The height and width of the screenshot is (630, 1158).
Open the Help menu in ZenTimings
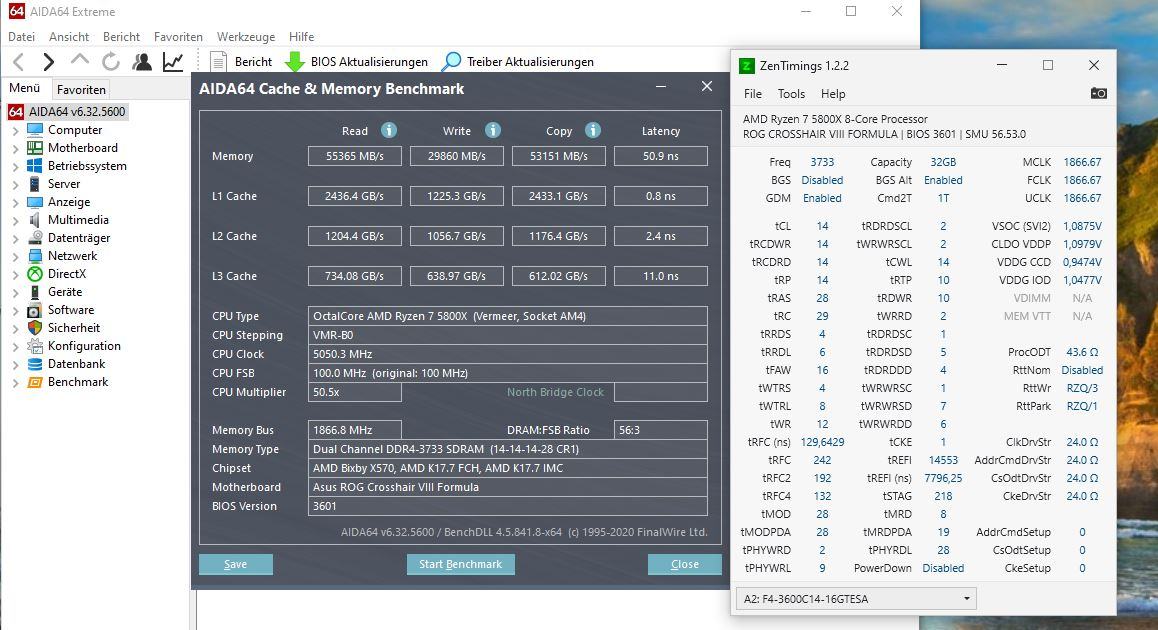click(x=833, y=94)
